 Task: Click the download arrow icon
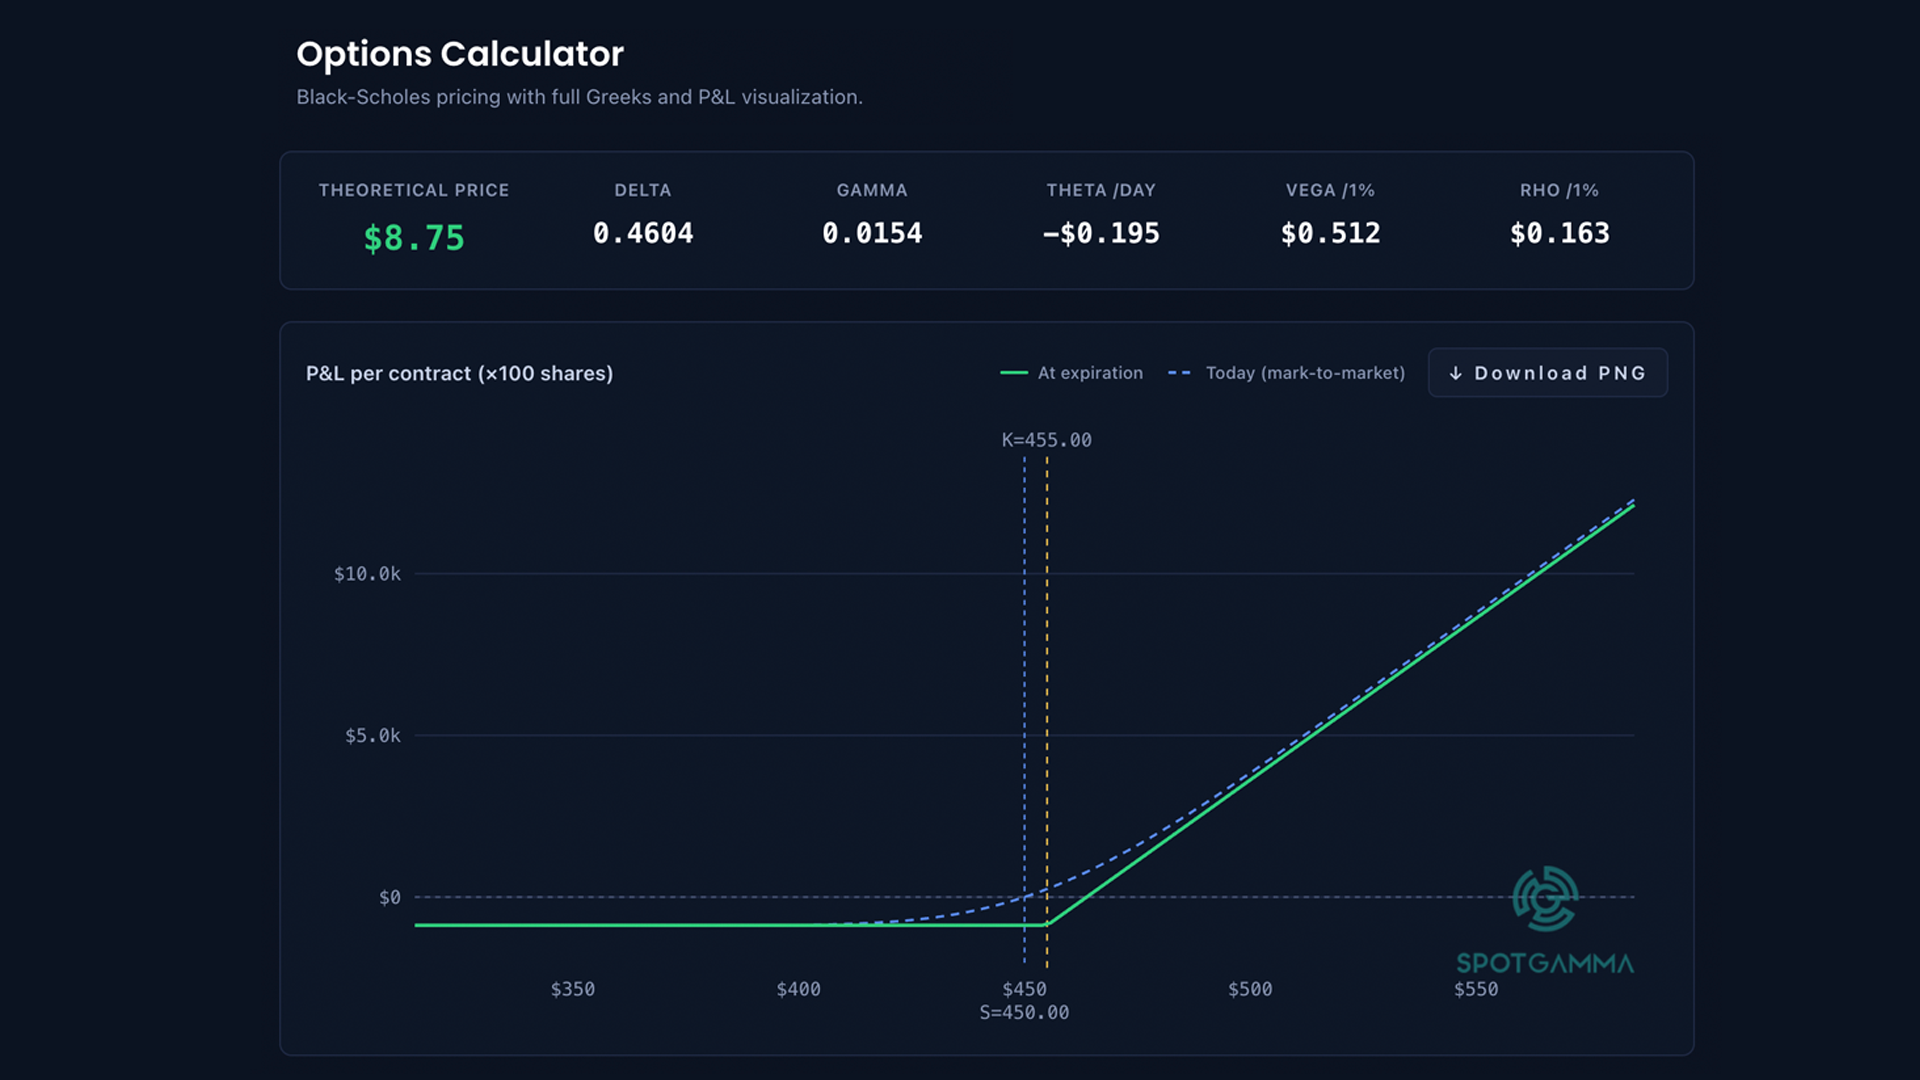(x=1456, y=373)
